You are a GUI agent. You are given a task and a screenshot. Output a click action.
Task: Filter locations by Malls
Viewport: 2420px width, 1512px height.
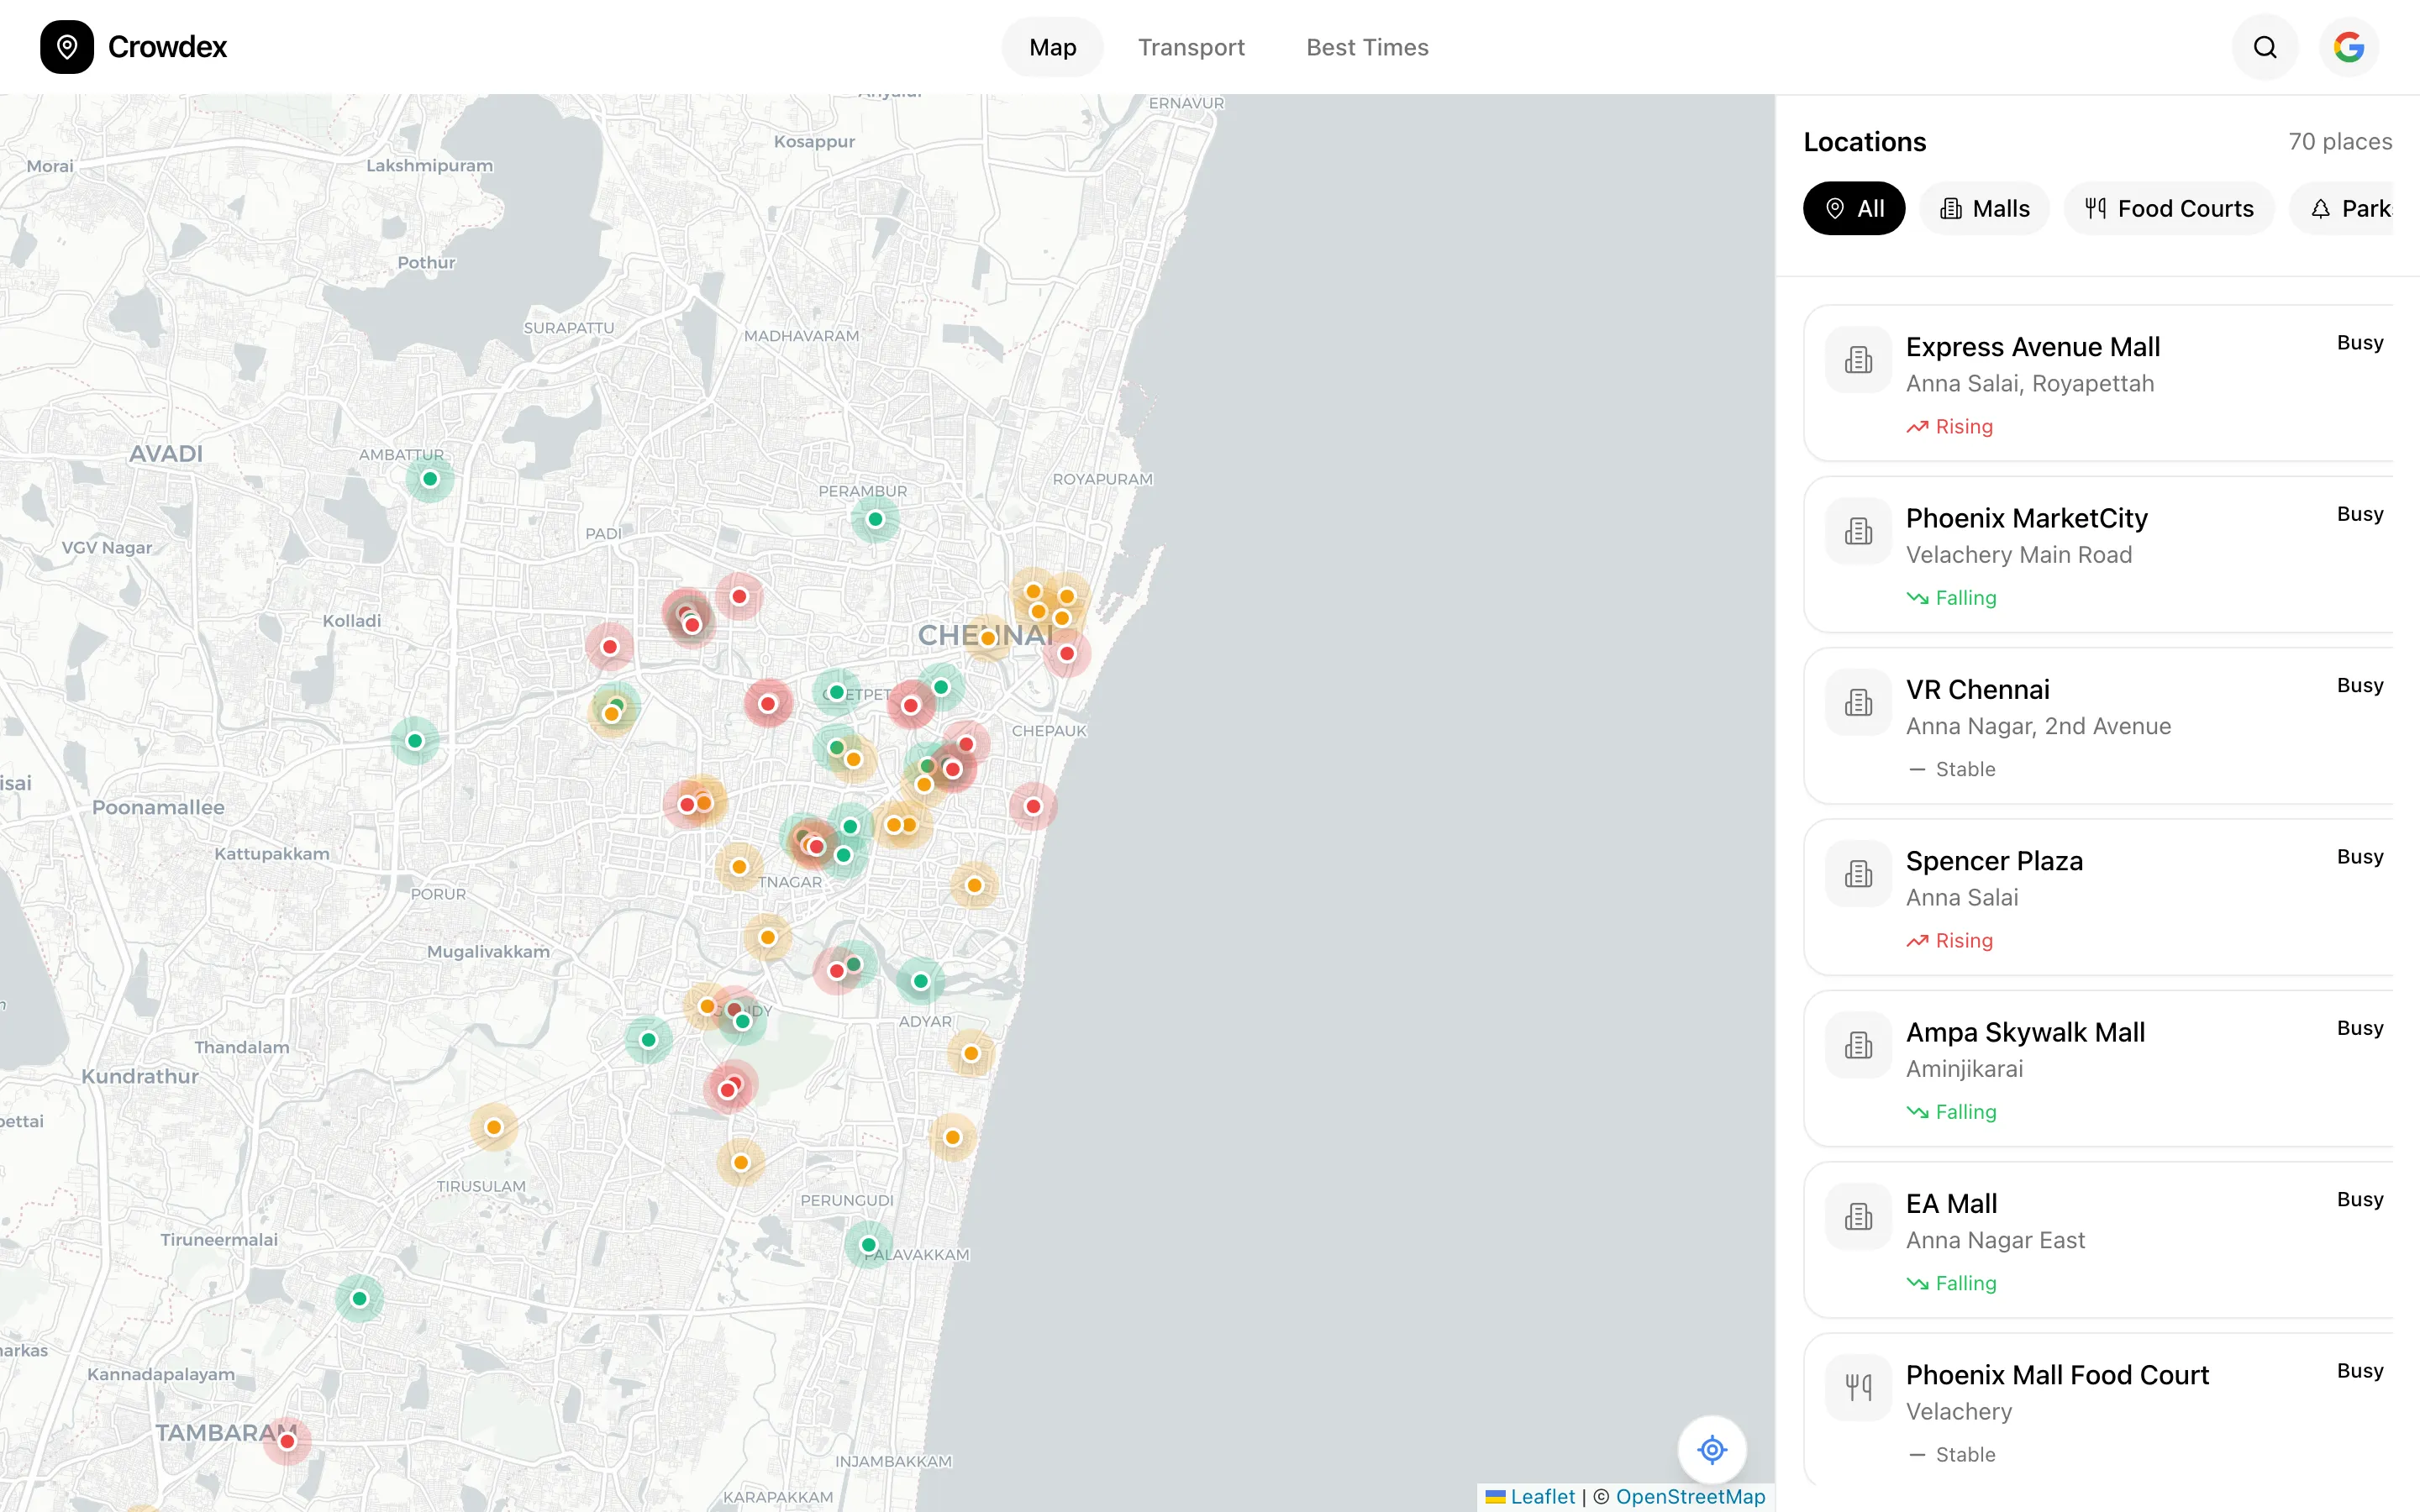(x=1984, y=208)
